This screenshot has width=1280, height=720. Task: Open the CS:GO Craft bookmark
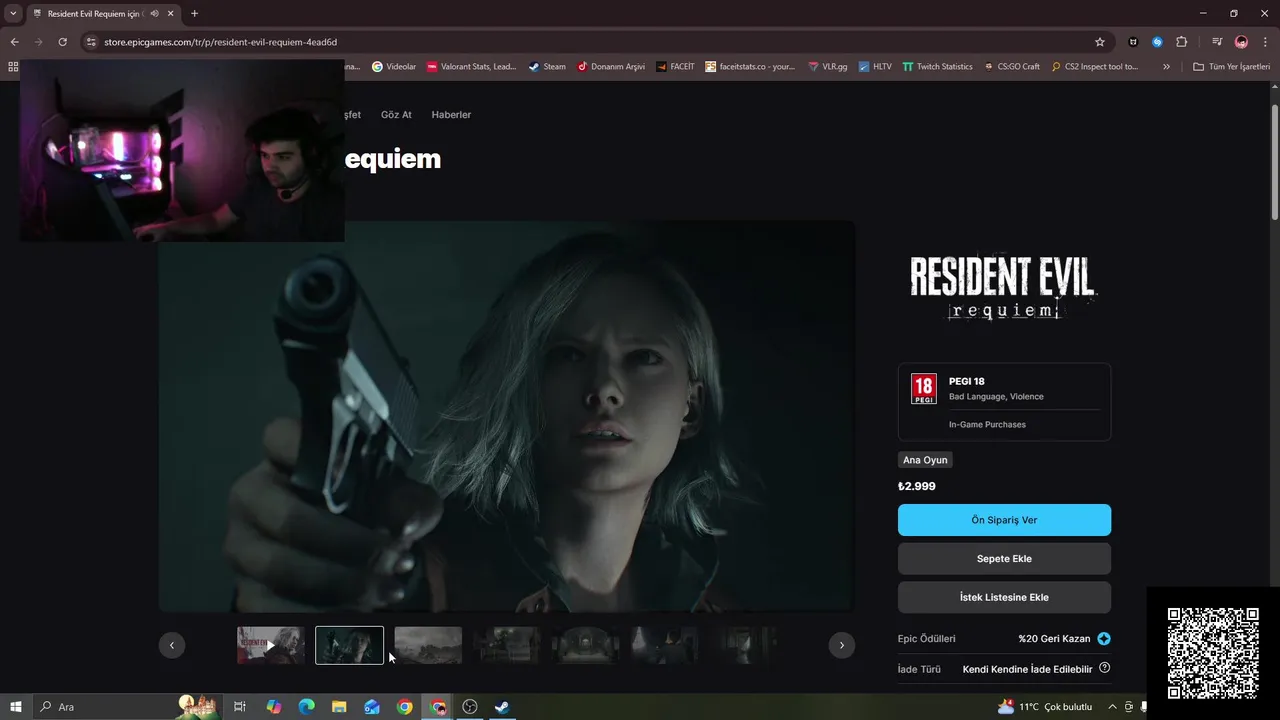pos(1012,67)
